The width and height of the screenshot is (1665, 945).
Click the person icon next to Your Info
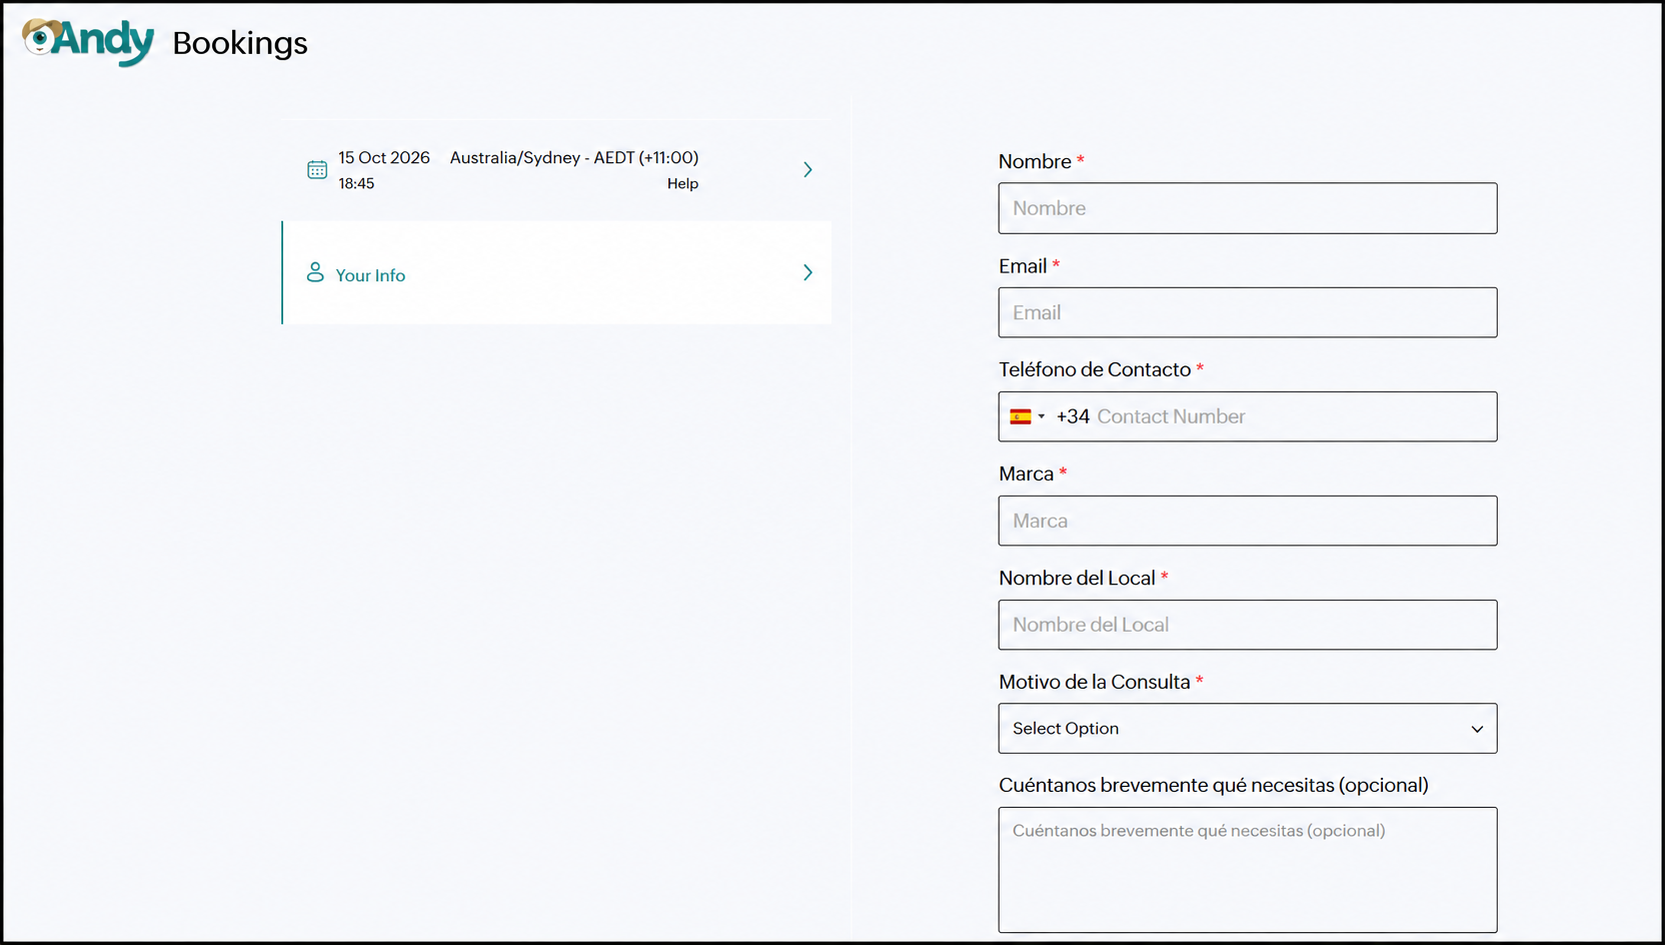pos(315,272)
